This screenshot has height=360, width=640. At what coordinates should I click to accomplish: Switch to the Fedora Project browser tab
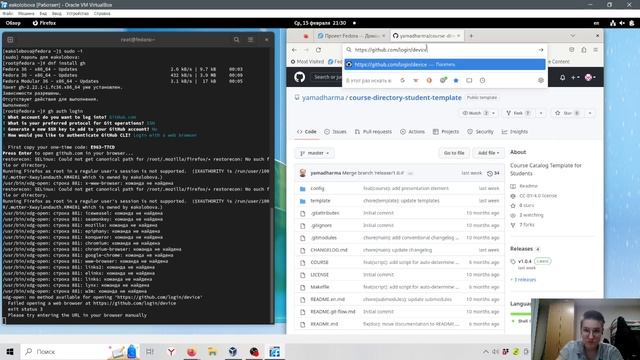coord(350,36)
